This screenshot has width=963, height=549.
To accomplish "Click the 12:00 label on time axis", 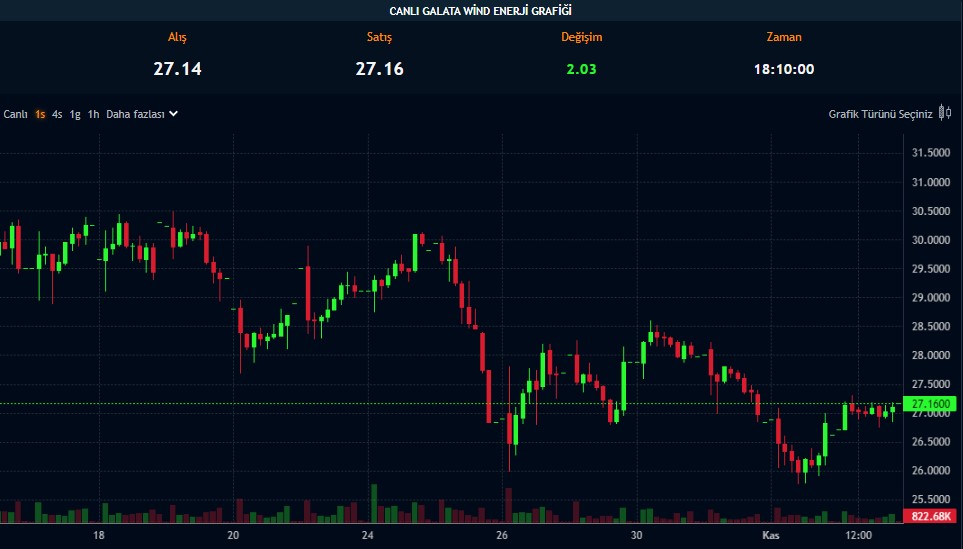I will [857, 536].
